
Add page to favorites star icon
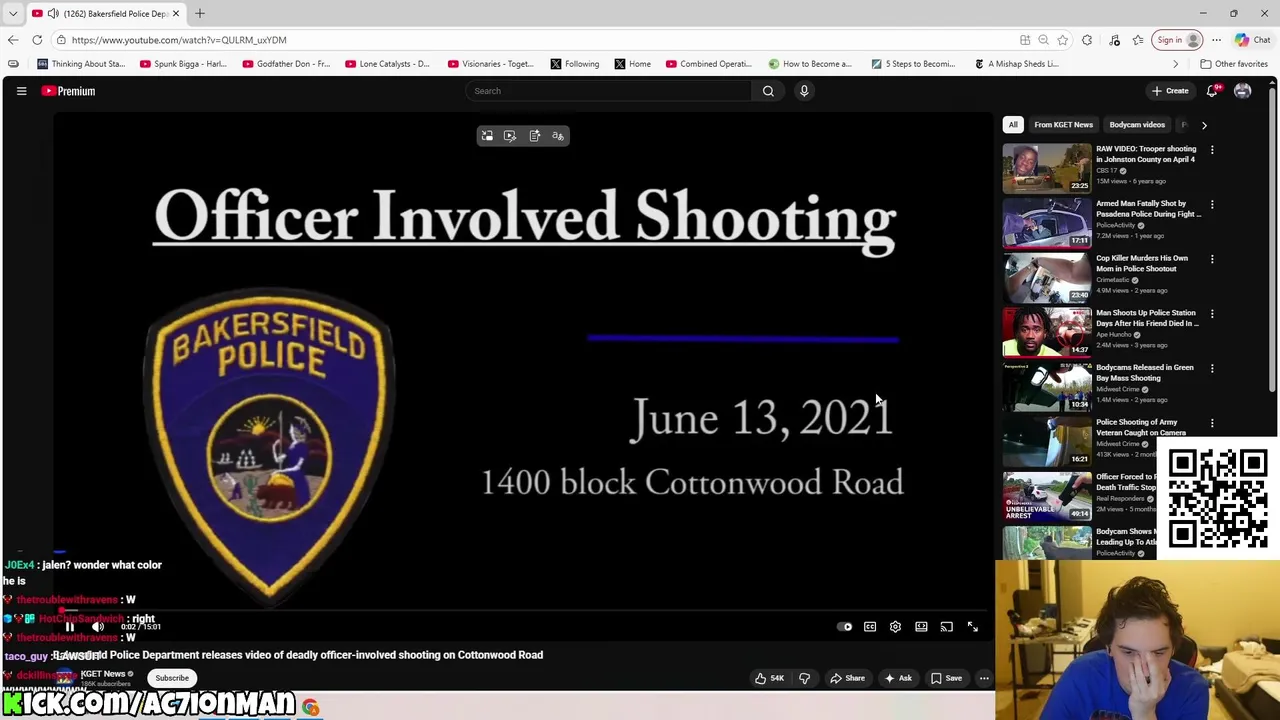pos(1062,40)
